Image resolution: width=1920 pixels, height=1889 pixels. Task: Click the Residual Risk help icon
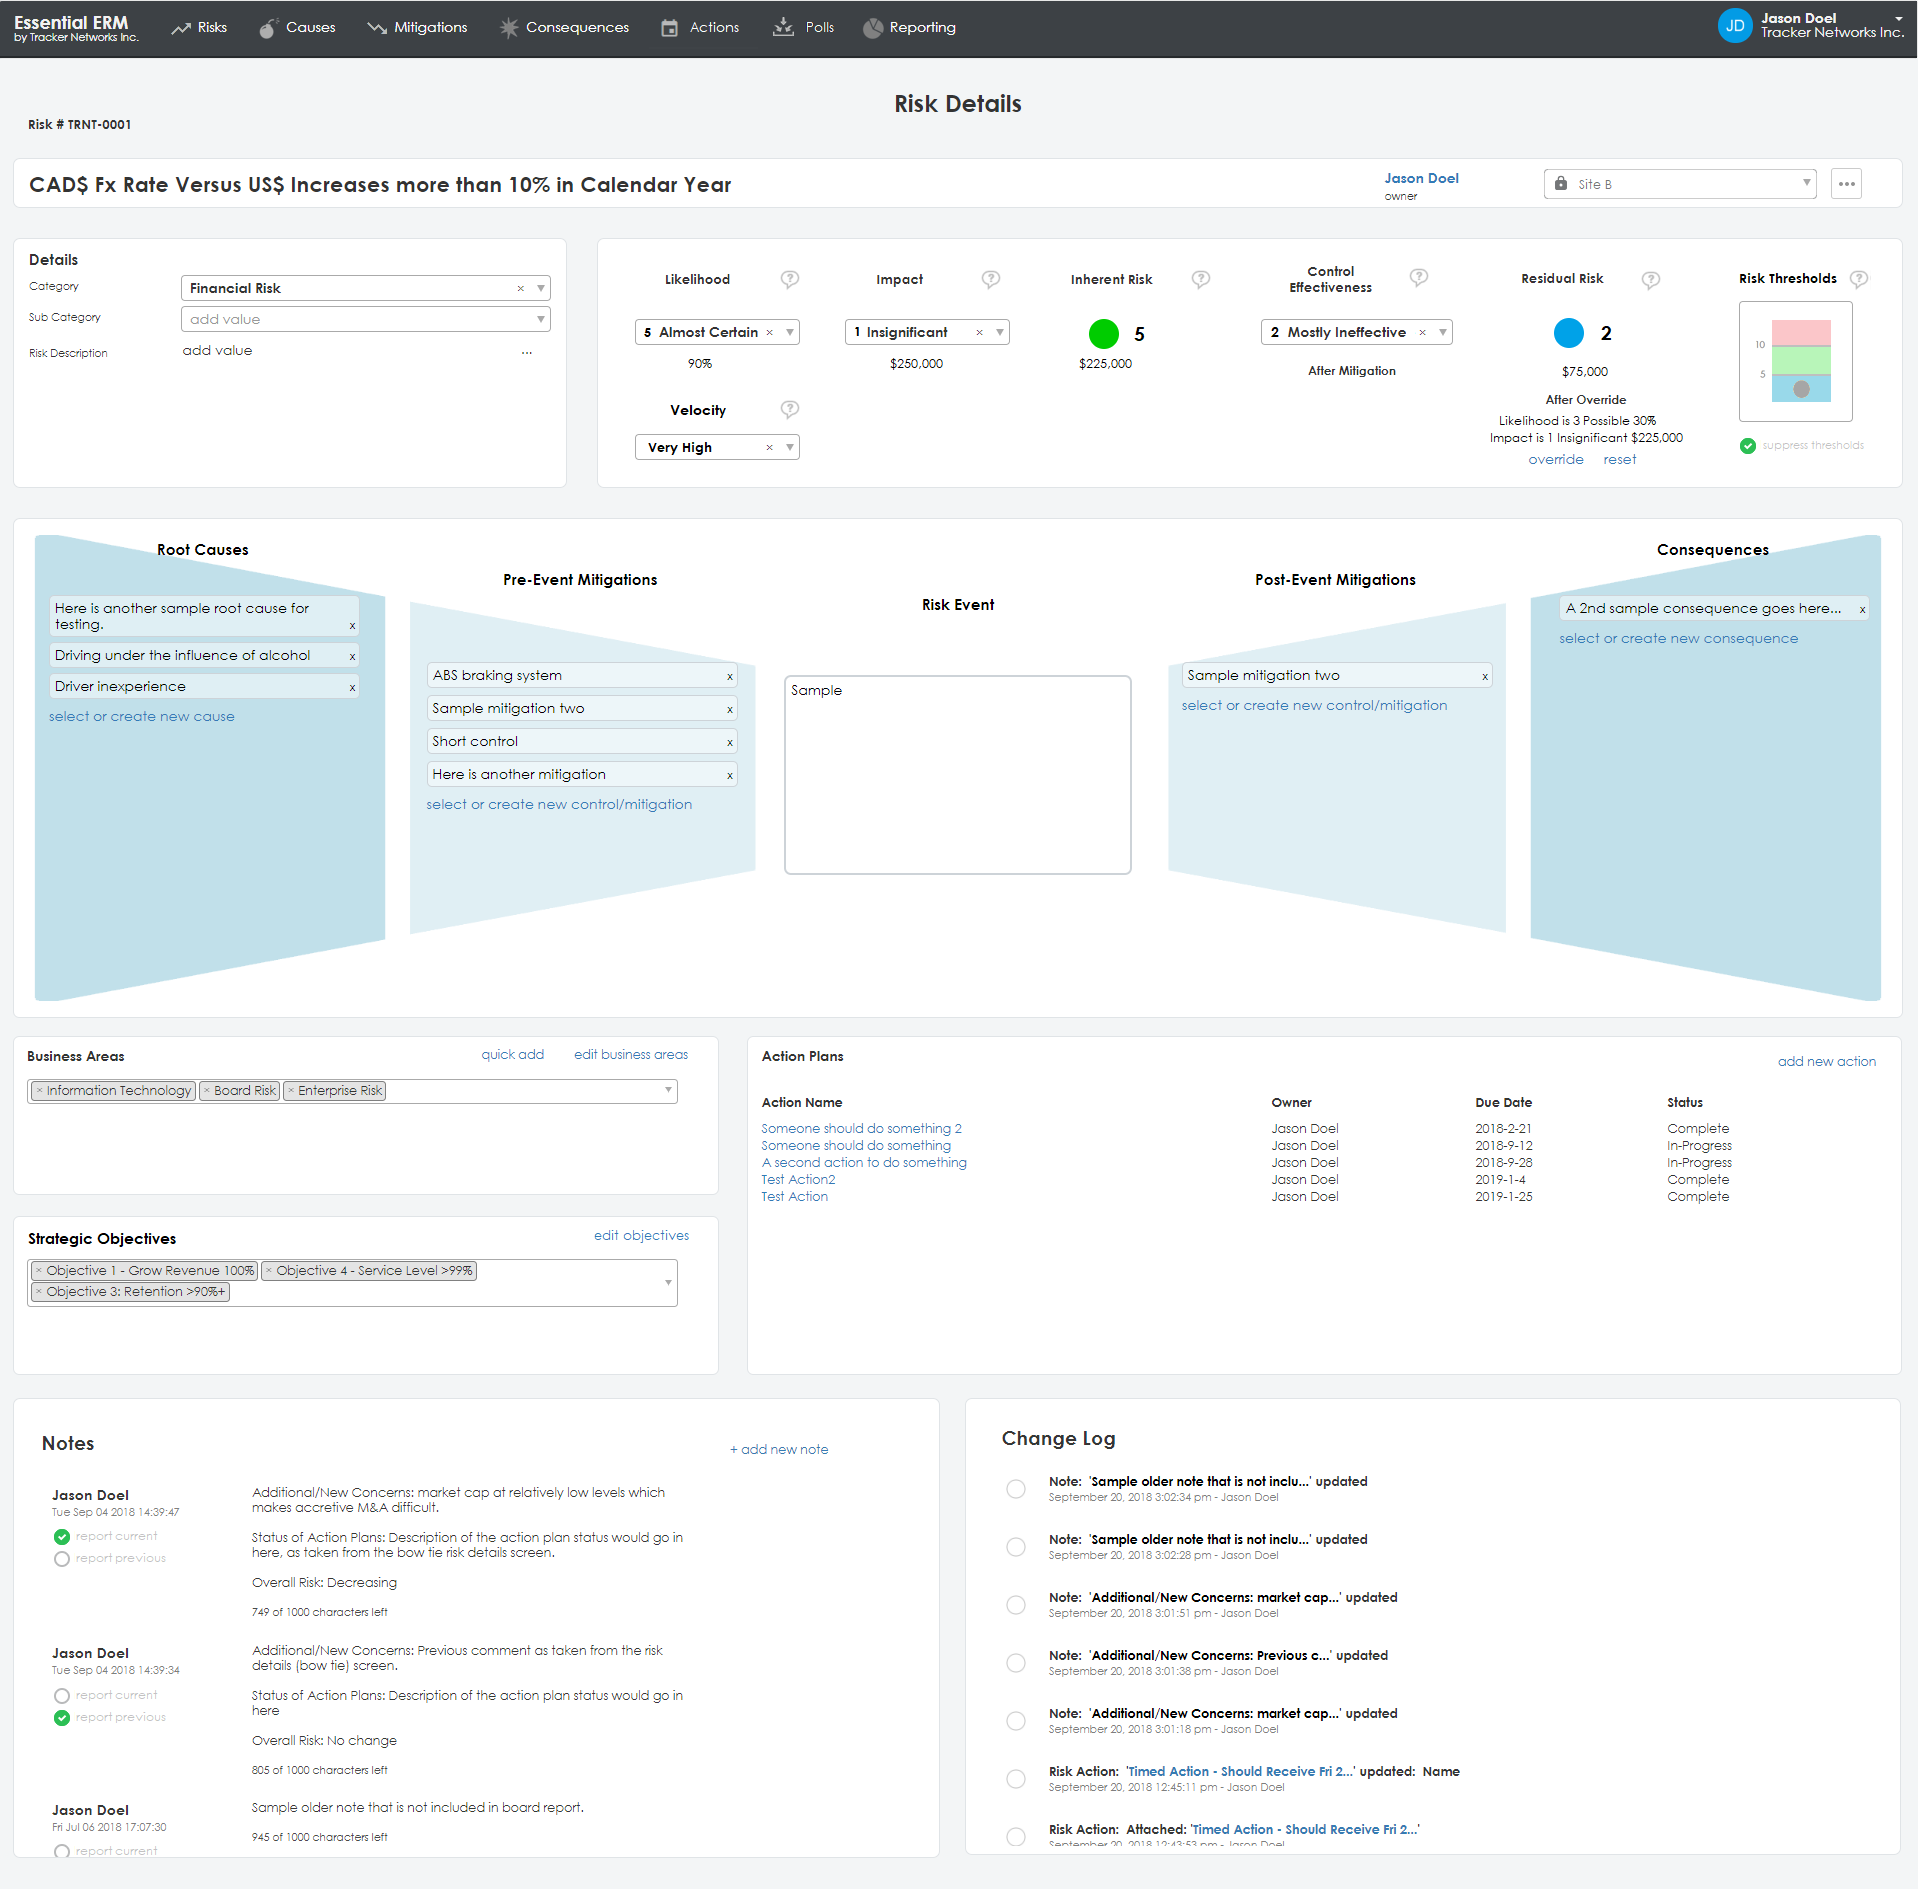coord(1650,280)
